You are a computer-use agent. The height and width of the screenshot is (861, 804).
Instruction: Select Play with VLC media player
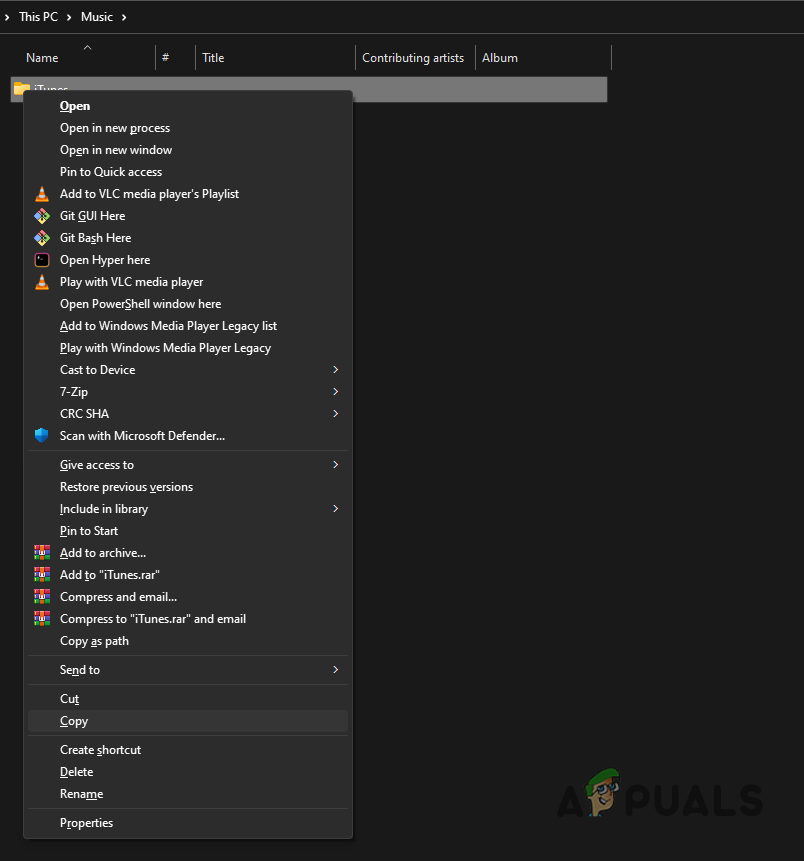click(x=188, y=282)
